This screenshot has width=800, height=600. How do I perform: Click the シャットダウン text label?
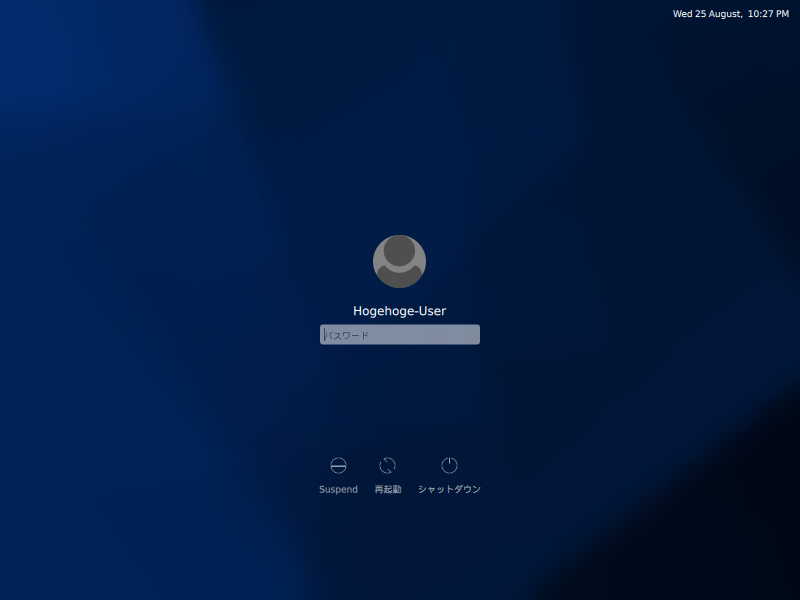449,489
